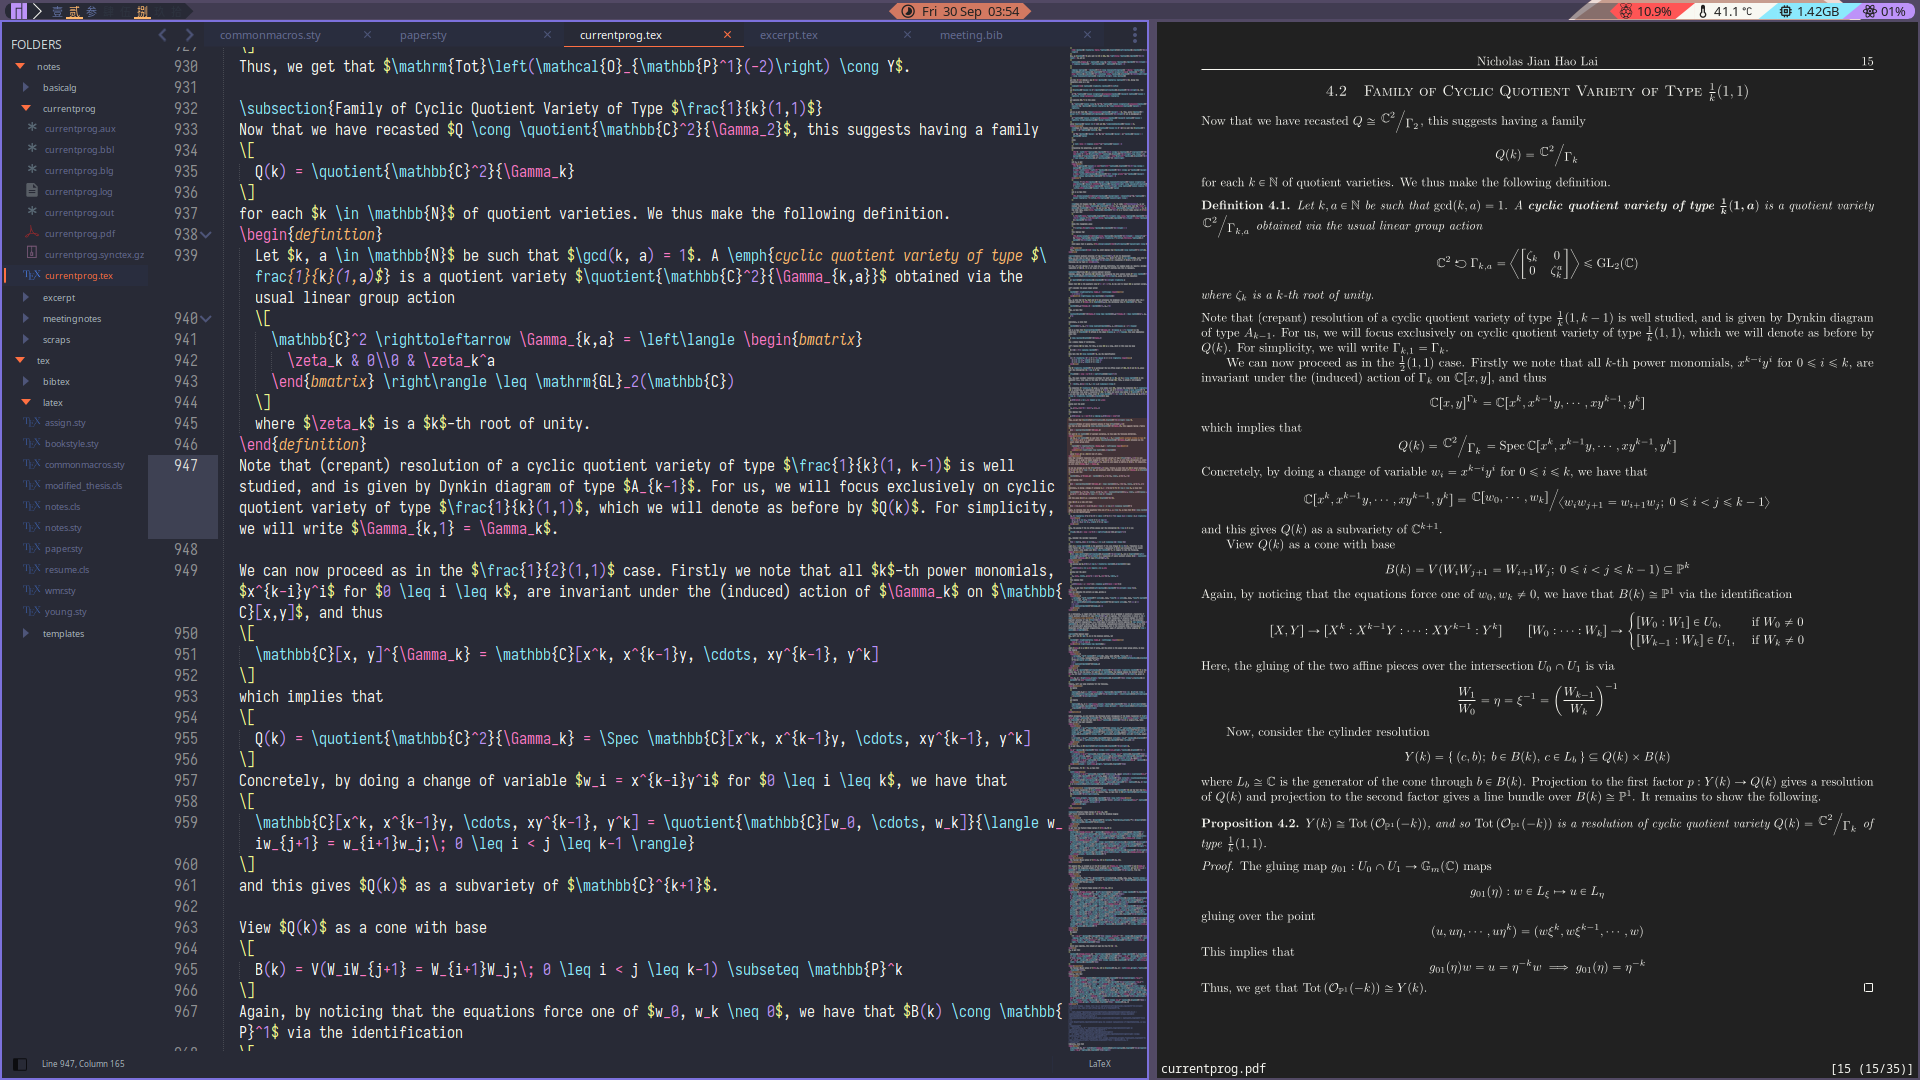Click the CPU usage 10.9% indicator icon

1626,12
